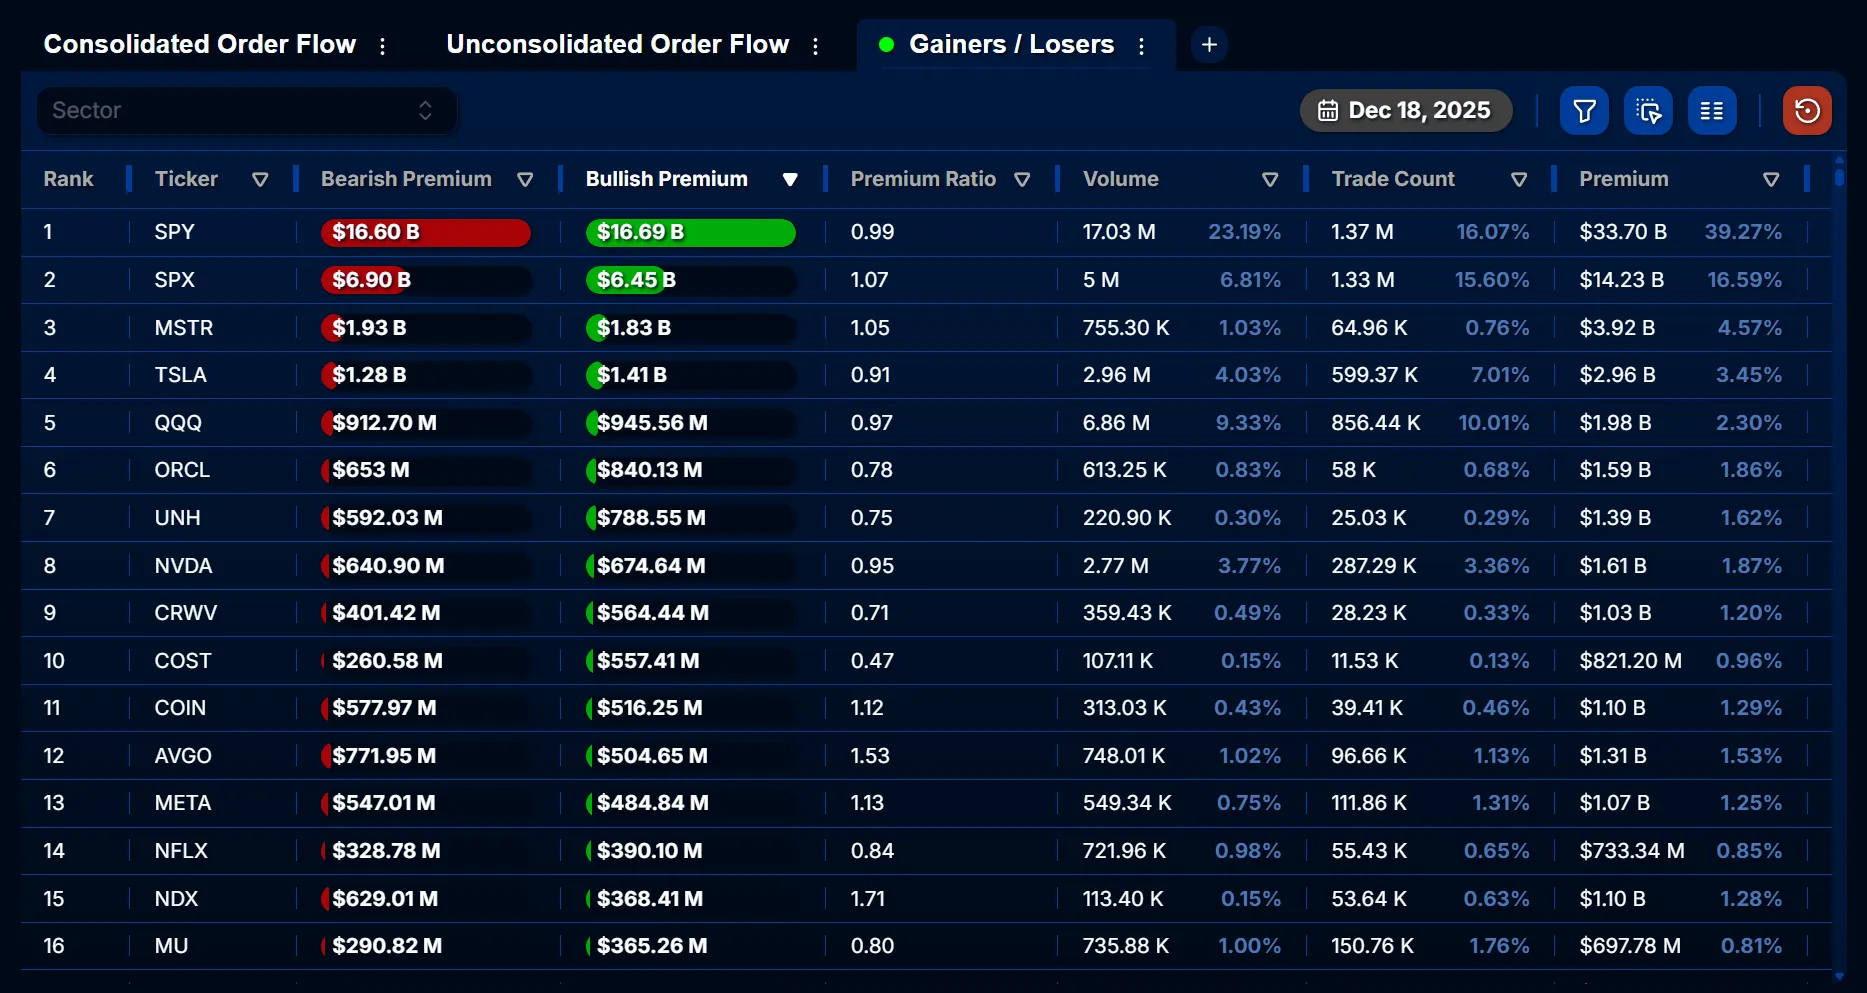Click SPY bearish premium red bar
1867x993 pixels.
coord(426,233)
